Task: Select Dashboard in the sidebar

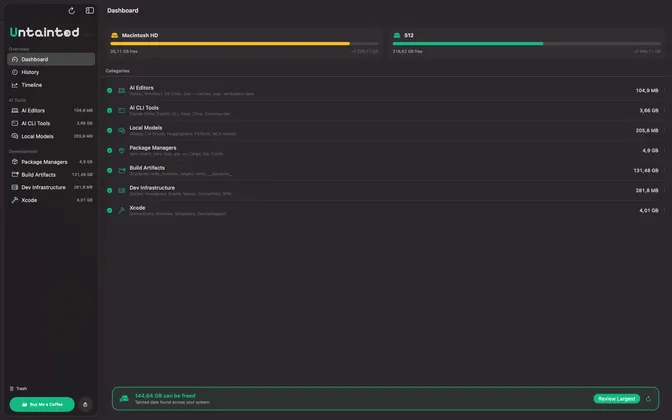Action: tap(51, 59)
